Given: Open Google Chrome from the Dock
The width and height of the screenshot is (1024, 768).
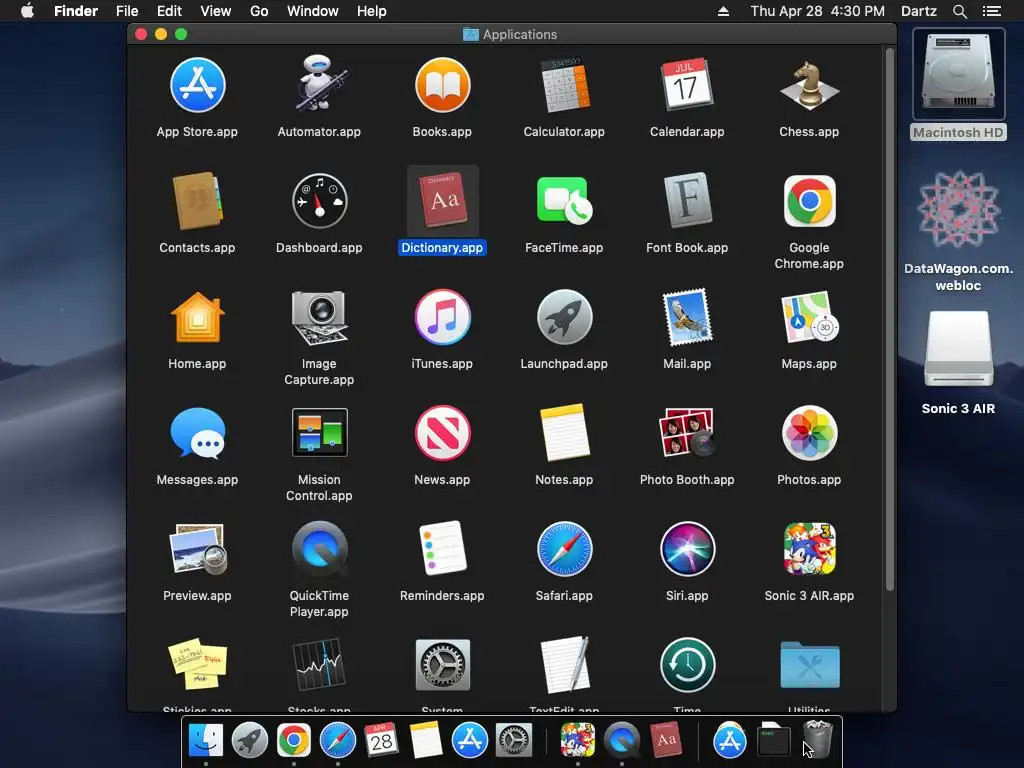Looking at the screenshot, I should click(x=294, y=740).
